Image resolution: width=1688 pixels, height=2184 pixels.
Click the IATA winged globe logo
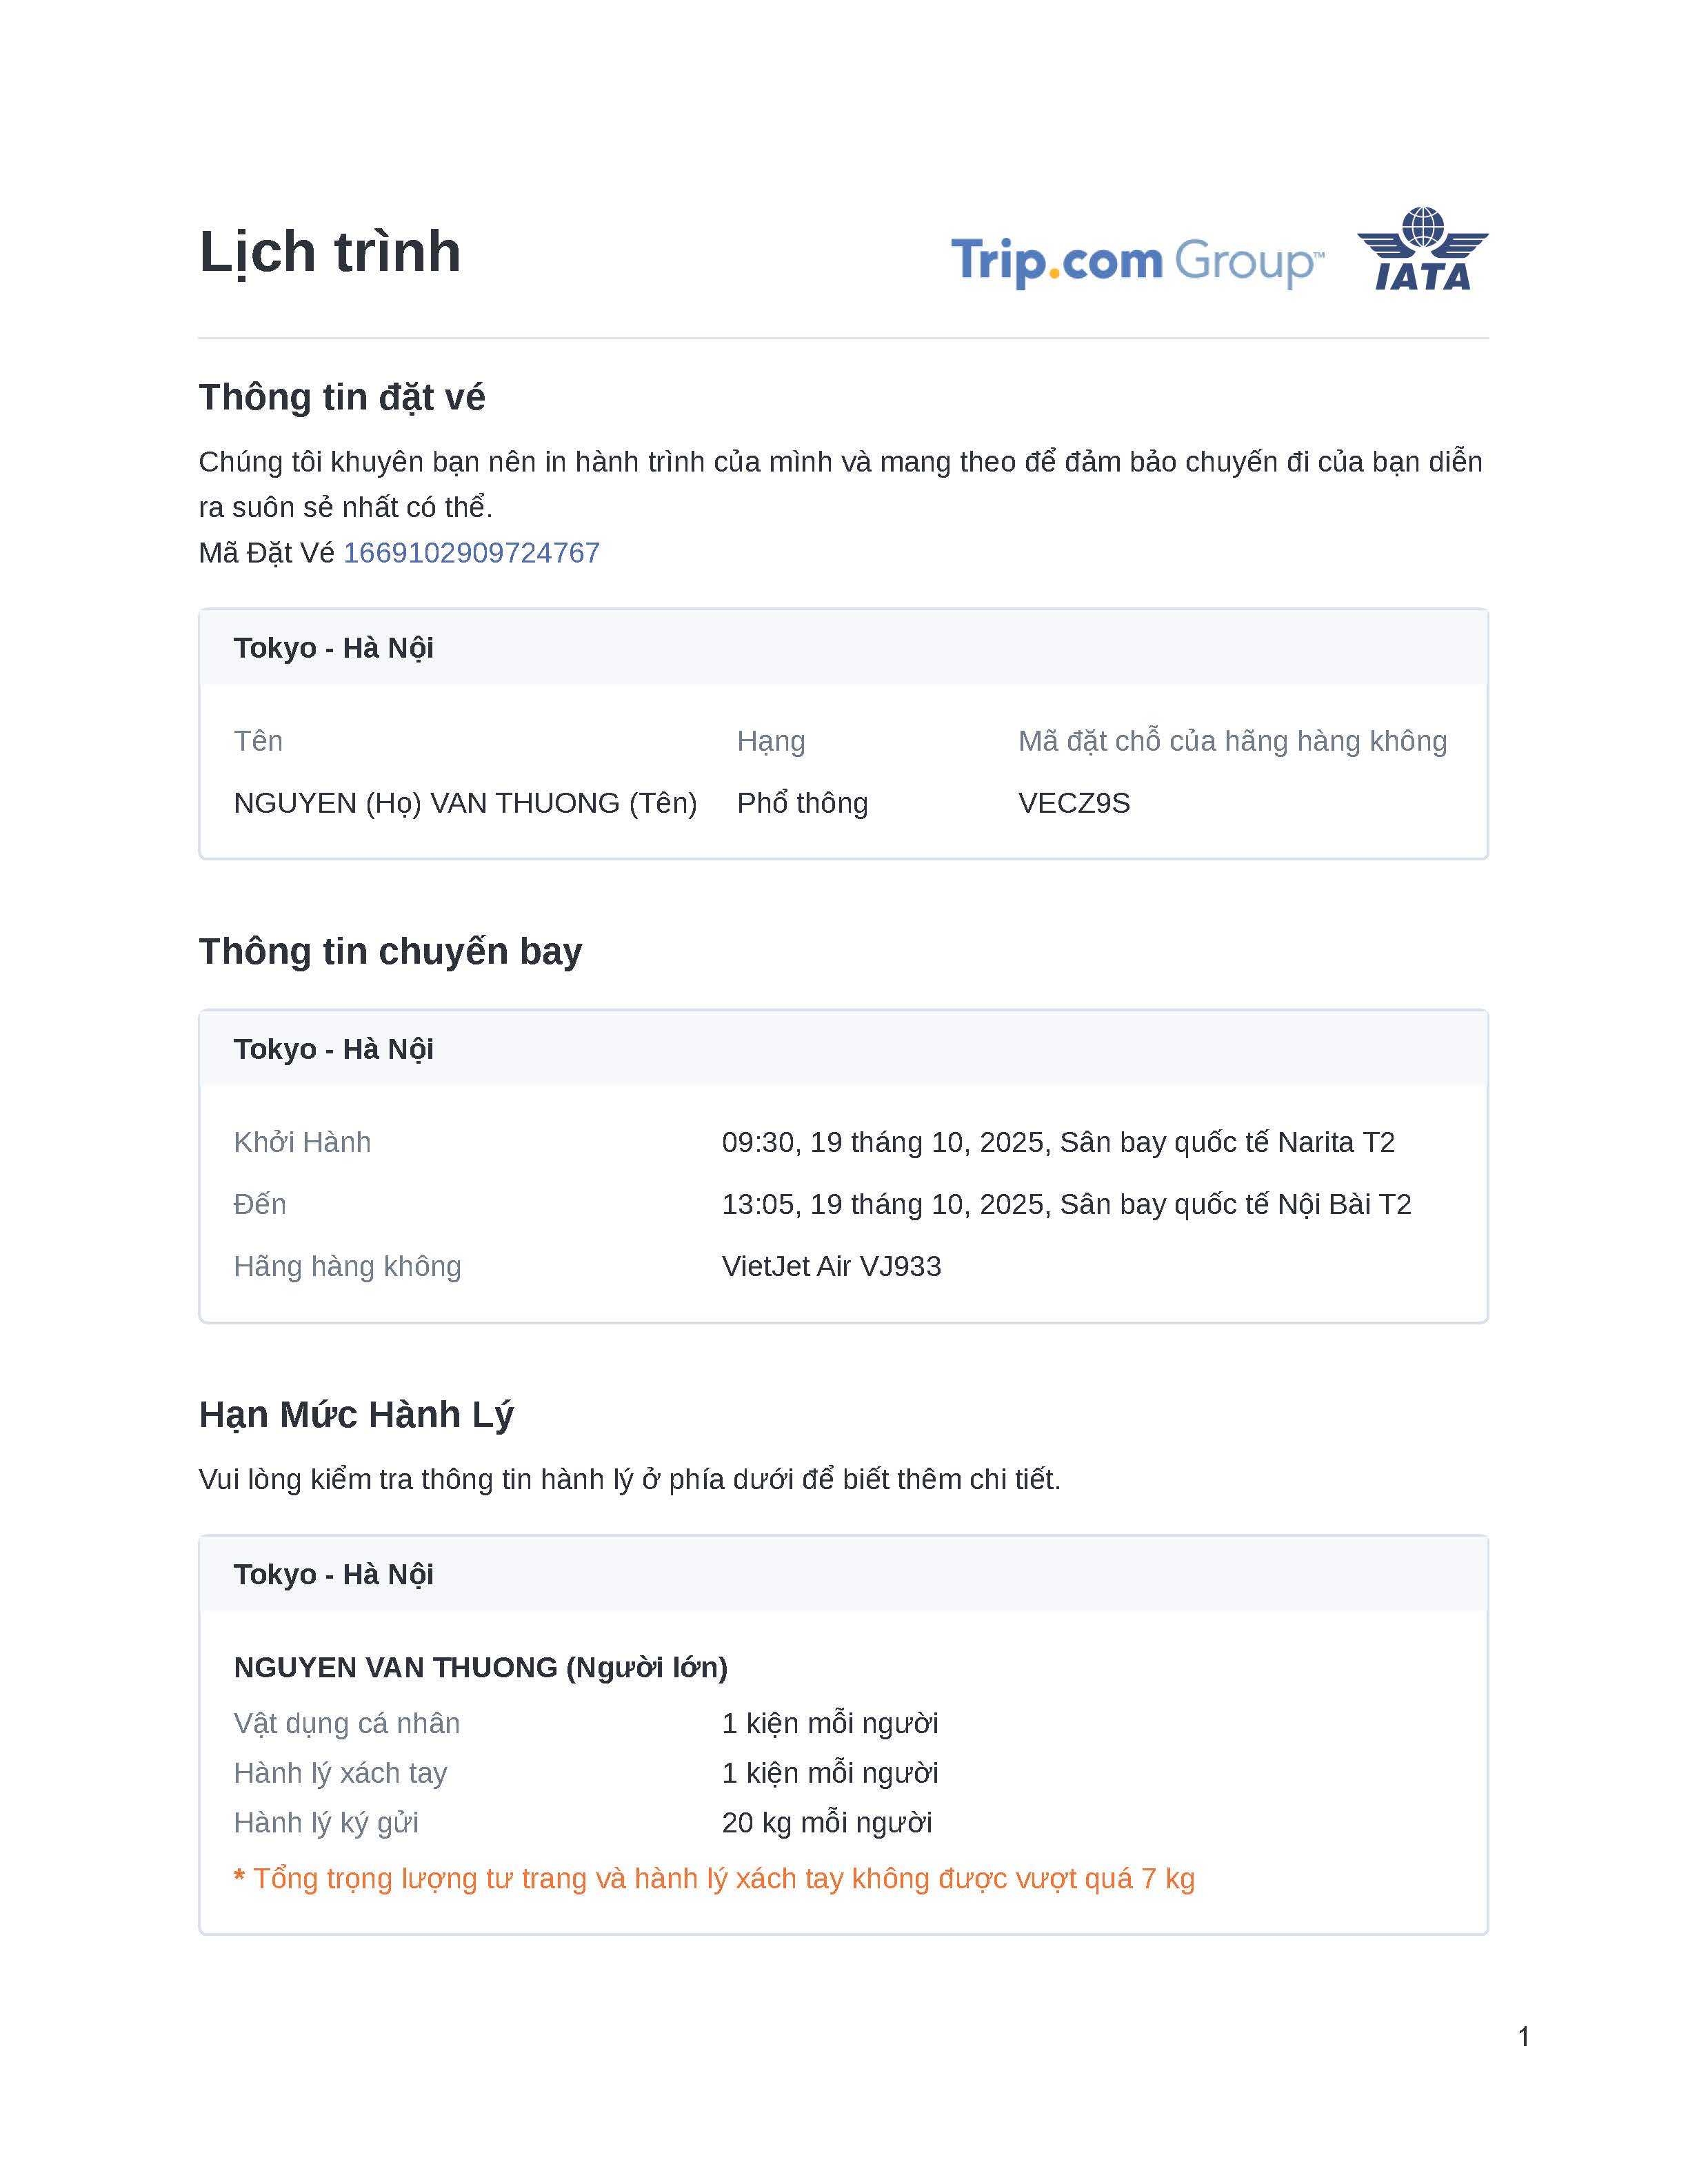click(1422, 249)
